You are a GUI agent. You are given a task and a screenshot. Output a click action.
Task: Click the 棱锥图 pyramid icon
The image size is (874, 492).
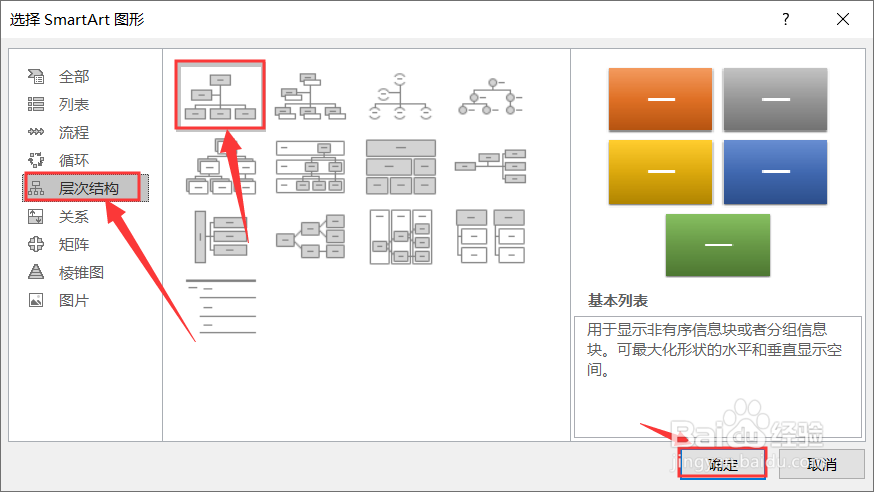tap(36, 272)
